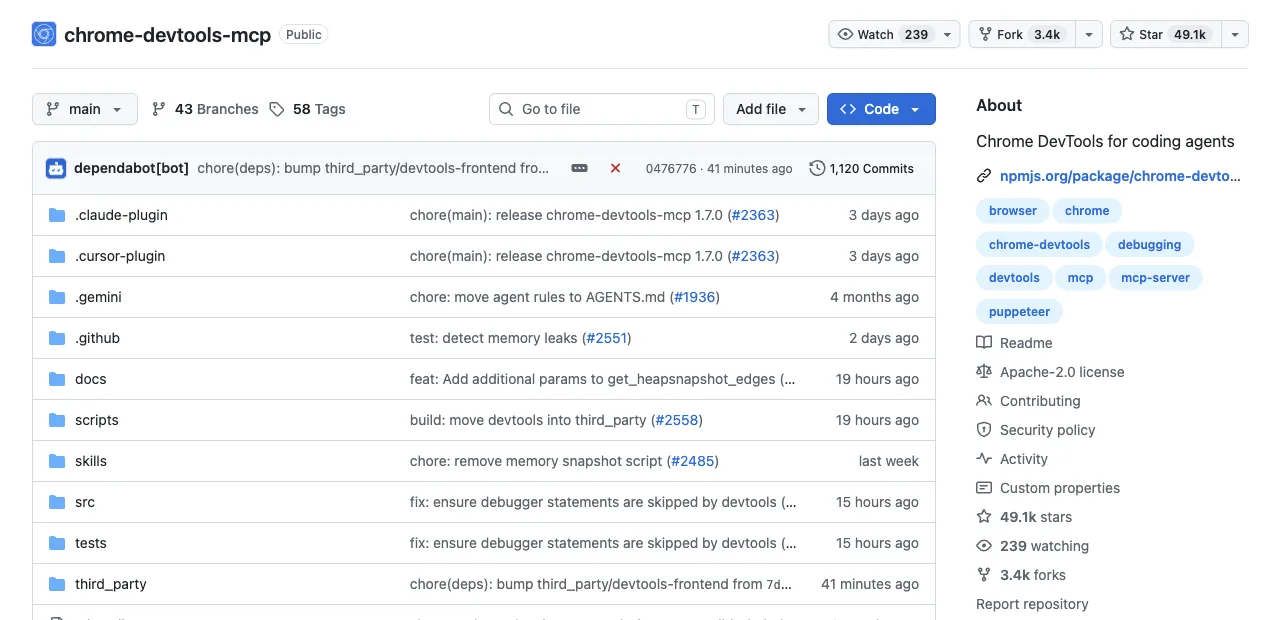Open the commit hash 0476776
Viewport: 1280px width, 620px height.
pyautogui.click(x=670, y=168)
